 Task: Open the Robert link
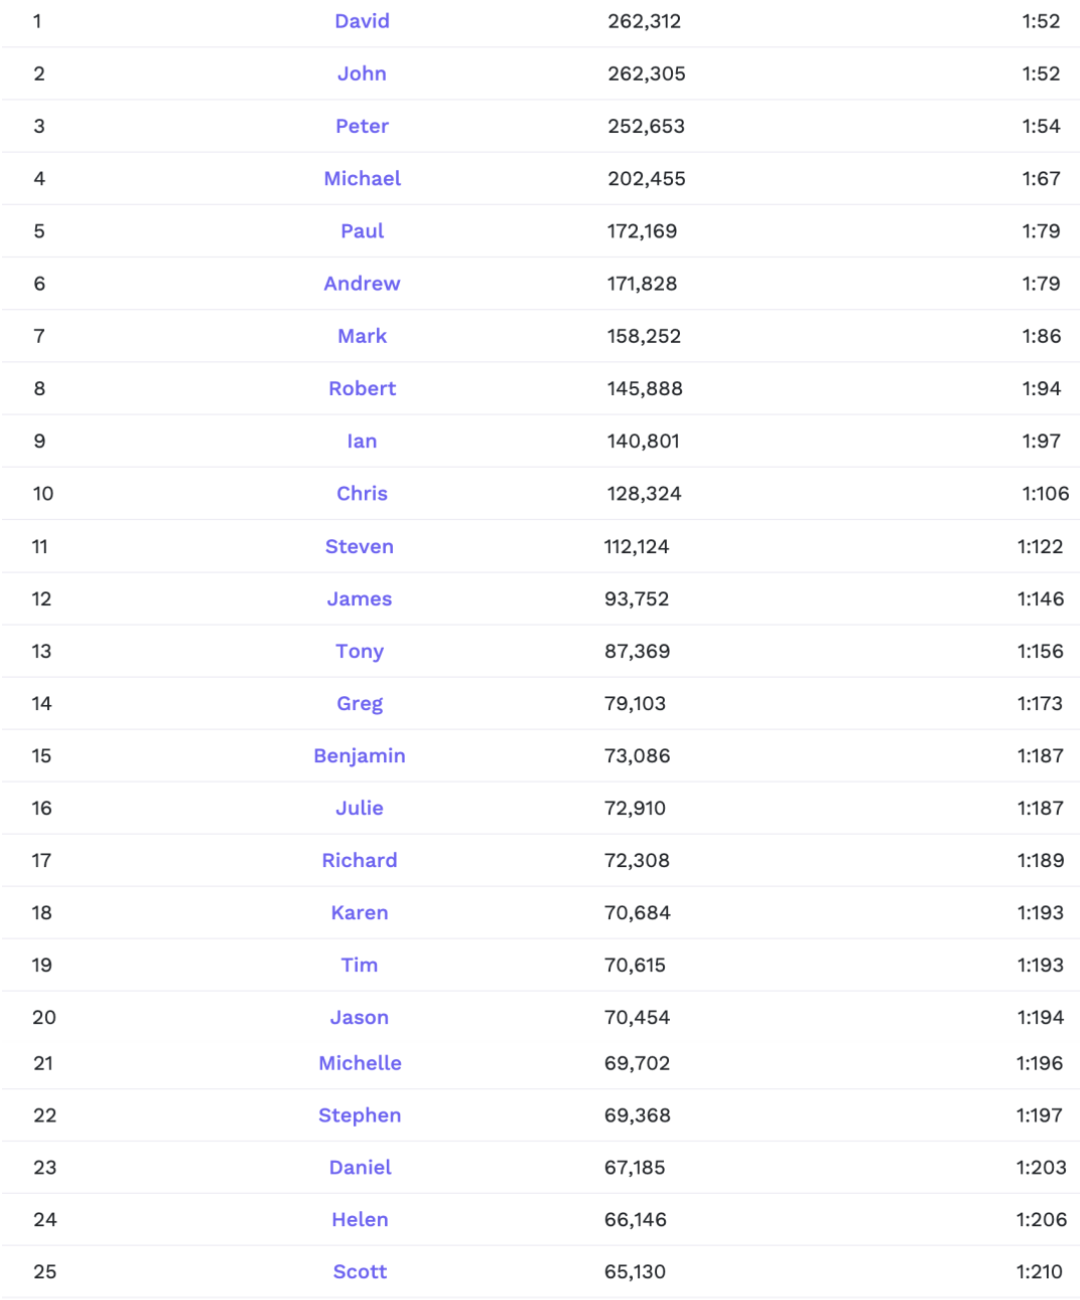click(362, 389)
